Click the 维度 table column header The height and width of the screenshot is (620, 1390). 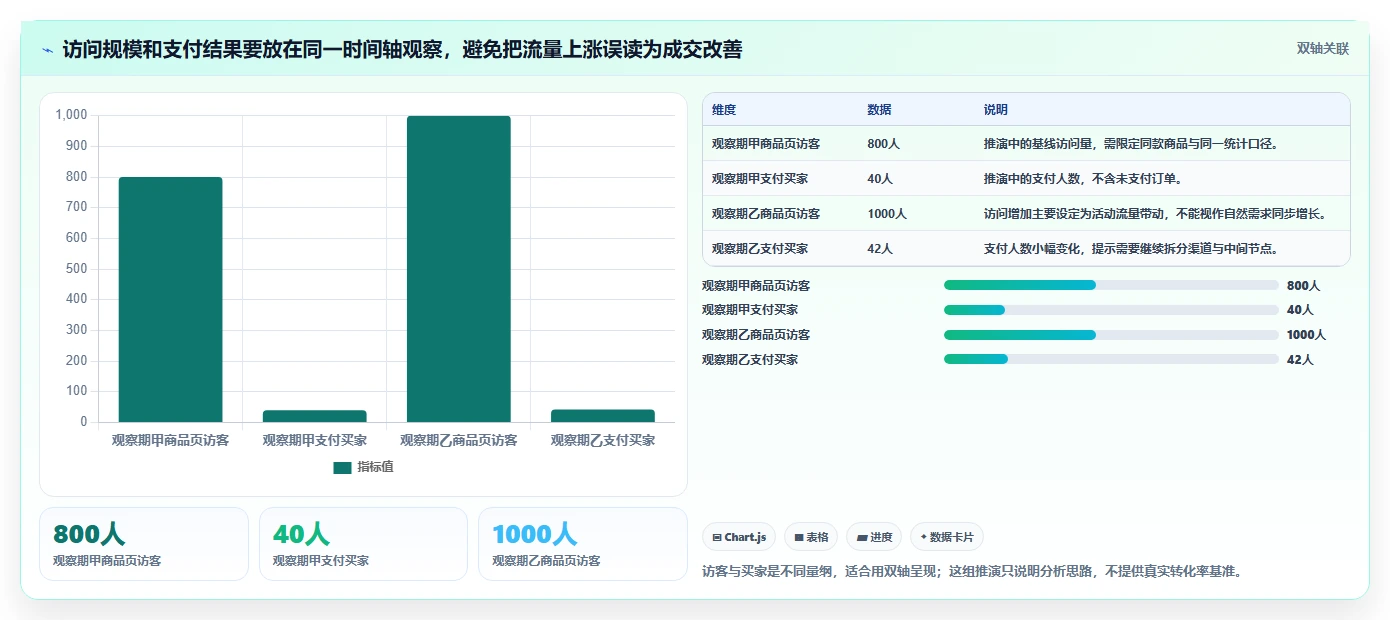point(724,110)
